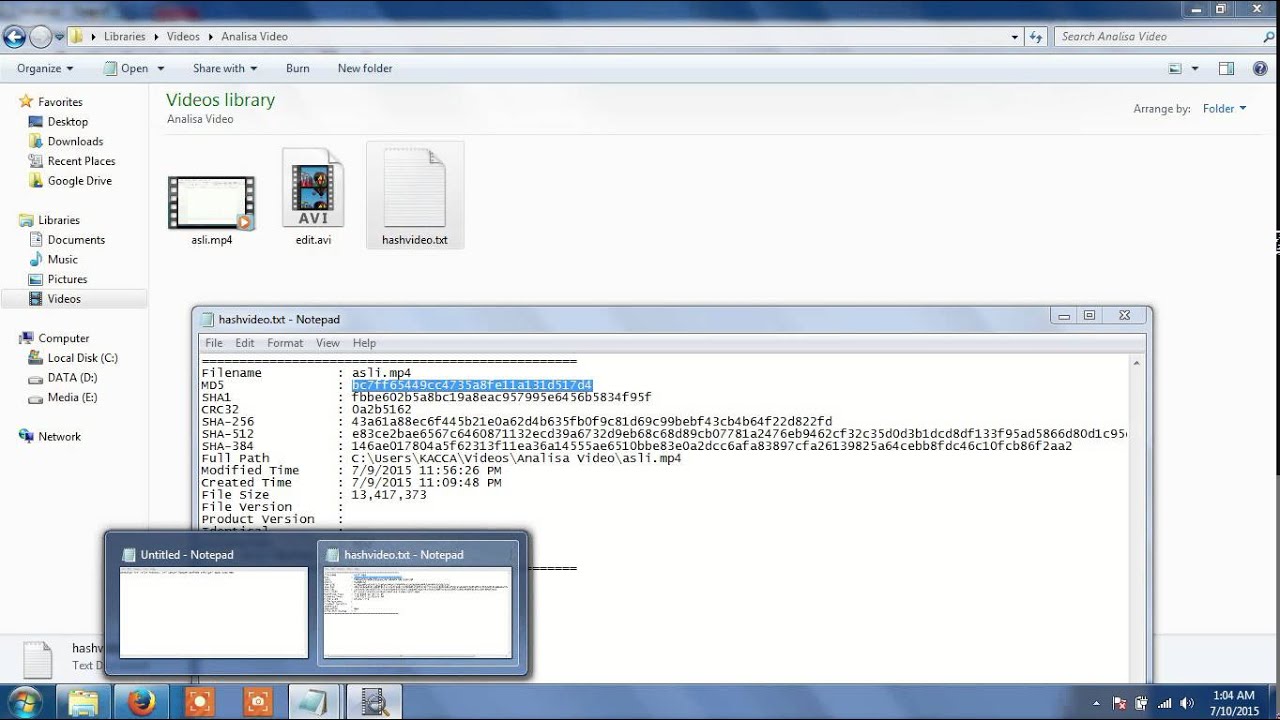1280x720 pixels.
Task: Click the Open toolbar button
Action: tap(126, 69)
